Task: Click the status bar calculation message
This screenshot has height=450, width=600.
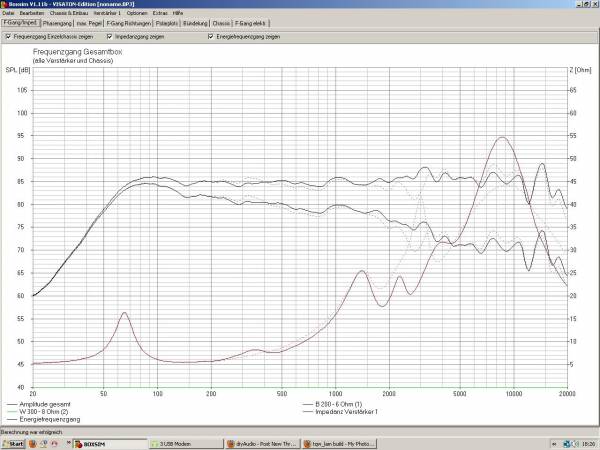Action: (x=31, y=432)
